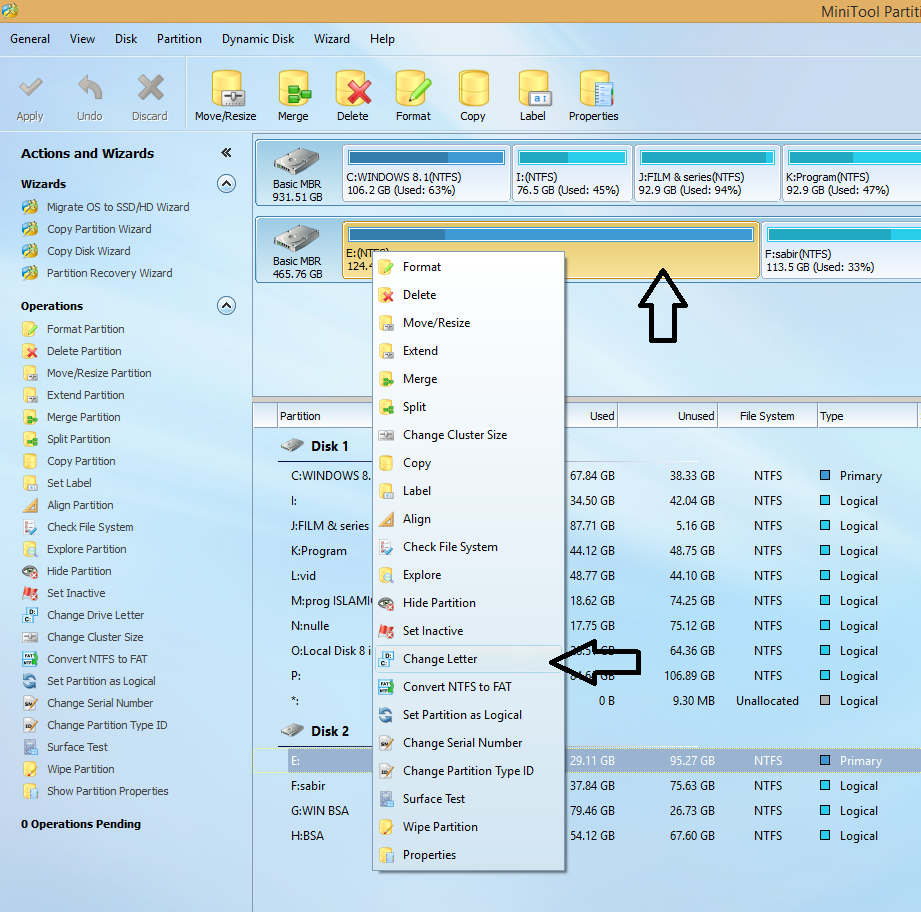Choose Set Inactive in context menu
The width and height of the screenshot is (921, 912).
click(469, 631)
